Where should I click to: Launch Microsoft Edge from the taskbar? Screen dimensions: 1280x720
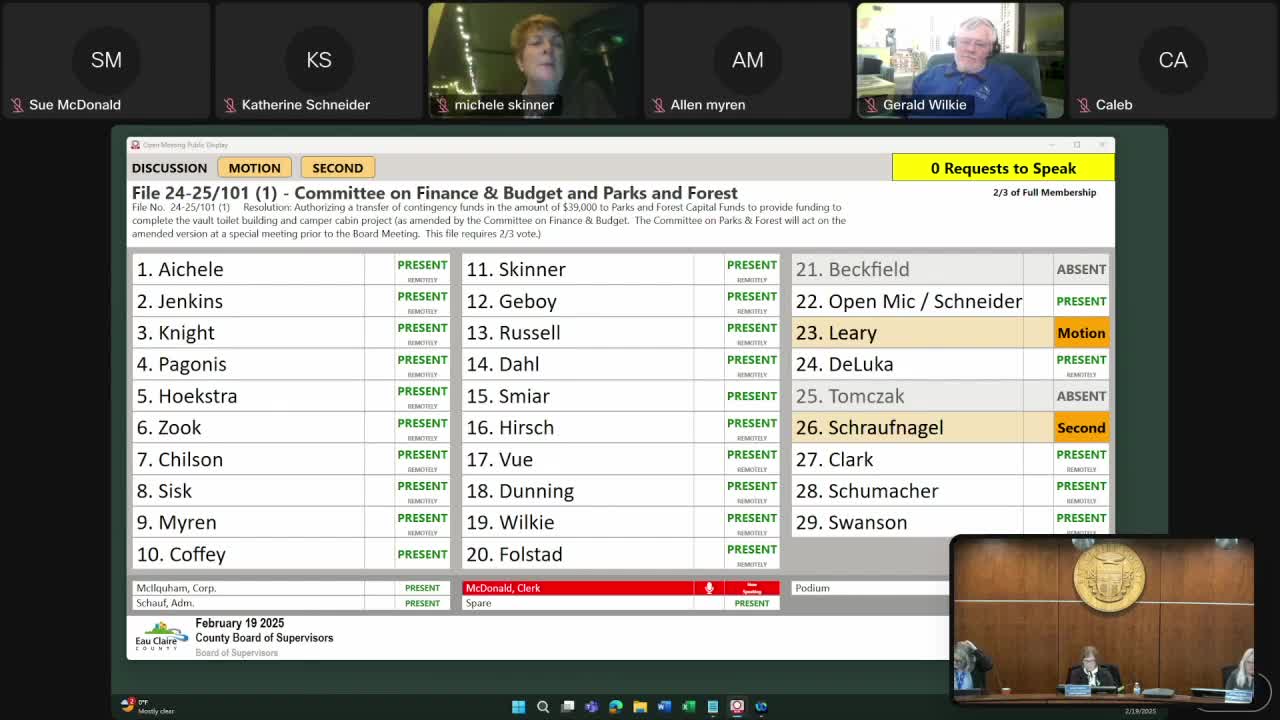616,706
